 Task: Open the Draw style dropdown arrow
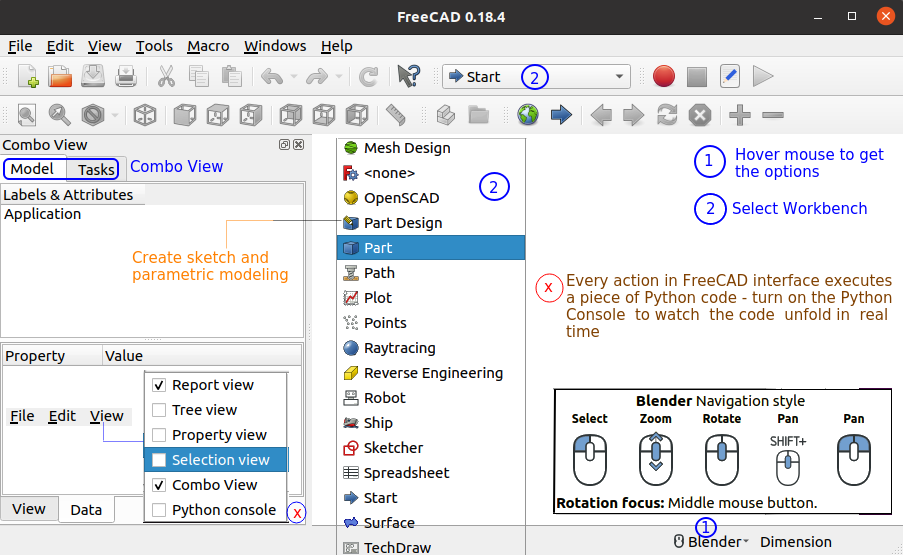115,116
